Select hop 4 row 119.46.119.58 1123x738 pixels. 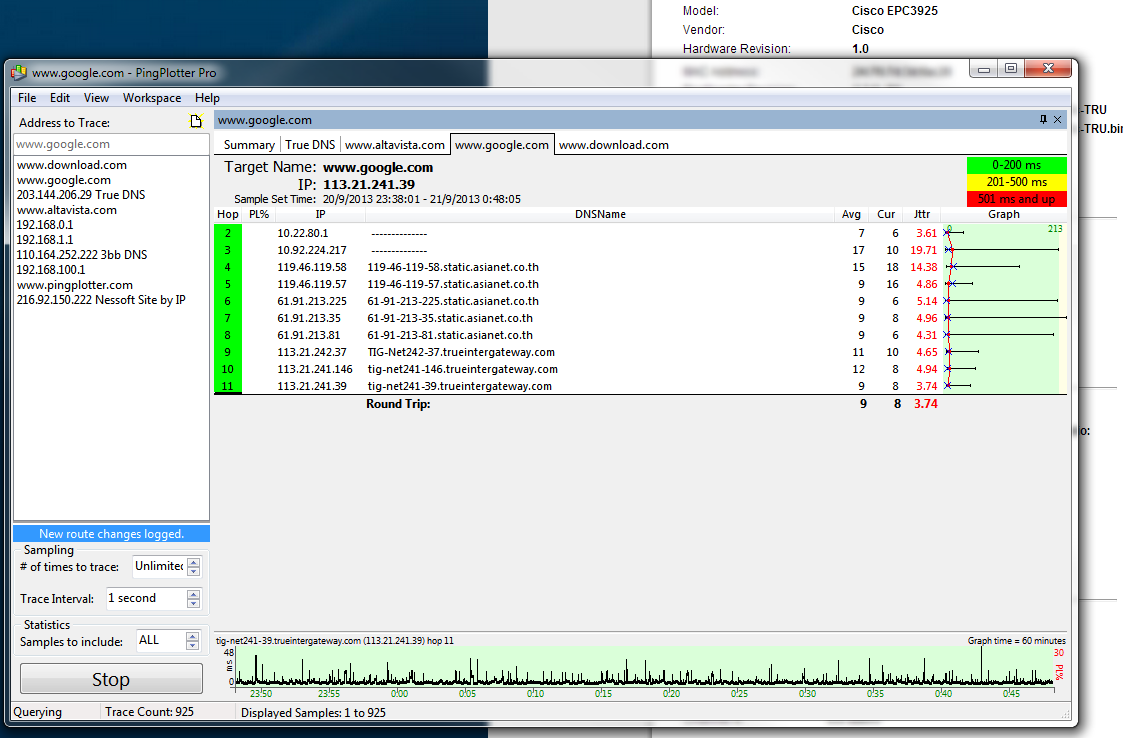(x=640, y=267)
